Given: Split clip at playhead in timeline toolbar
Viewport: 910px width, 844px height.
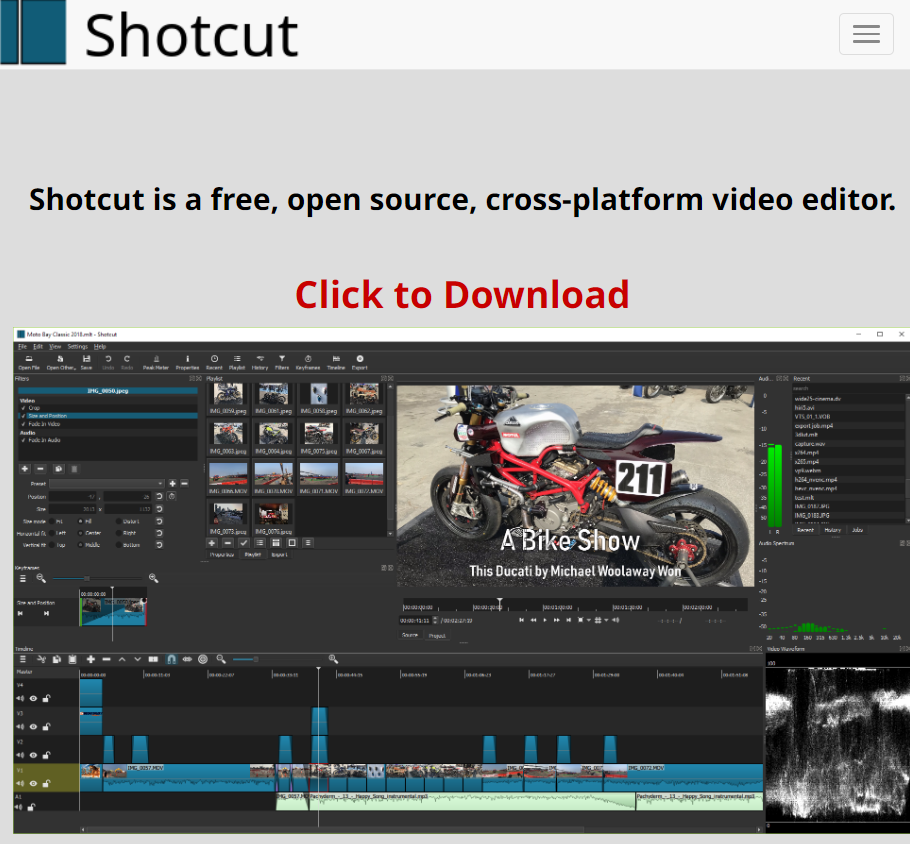Looking at the screenshot, I should coord(153,659).
